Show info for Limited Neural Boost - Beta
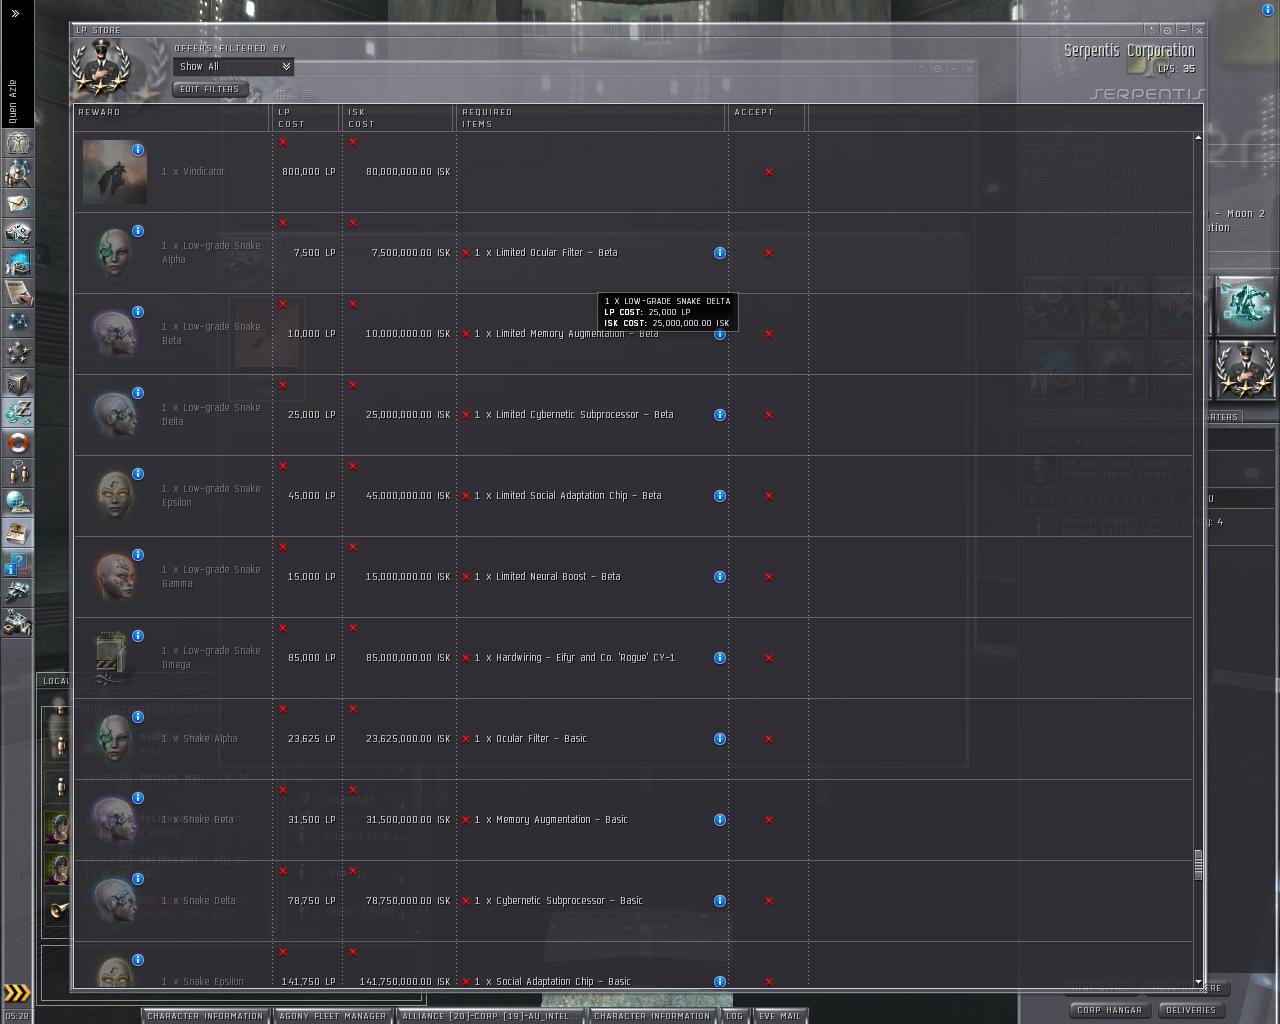1280x1024 pixels. tap(719, 577)
